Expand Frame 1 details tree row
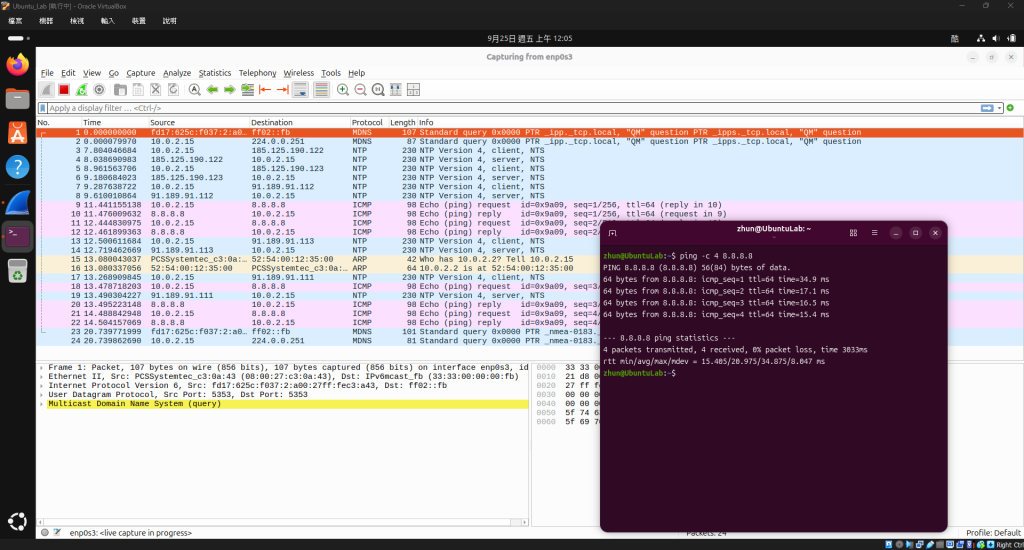The image size is (1024, 550). coord(42,368)
